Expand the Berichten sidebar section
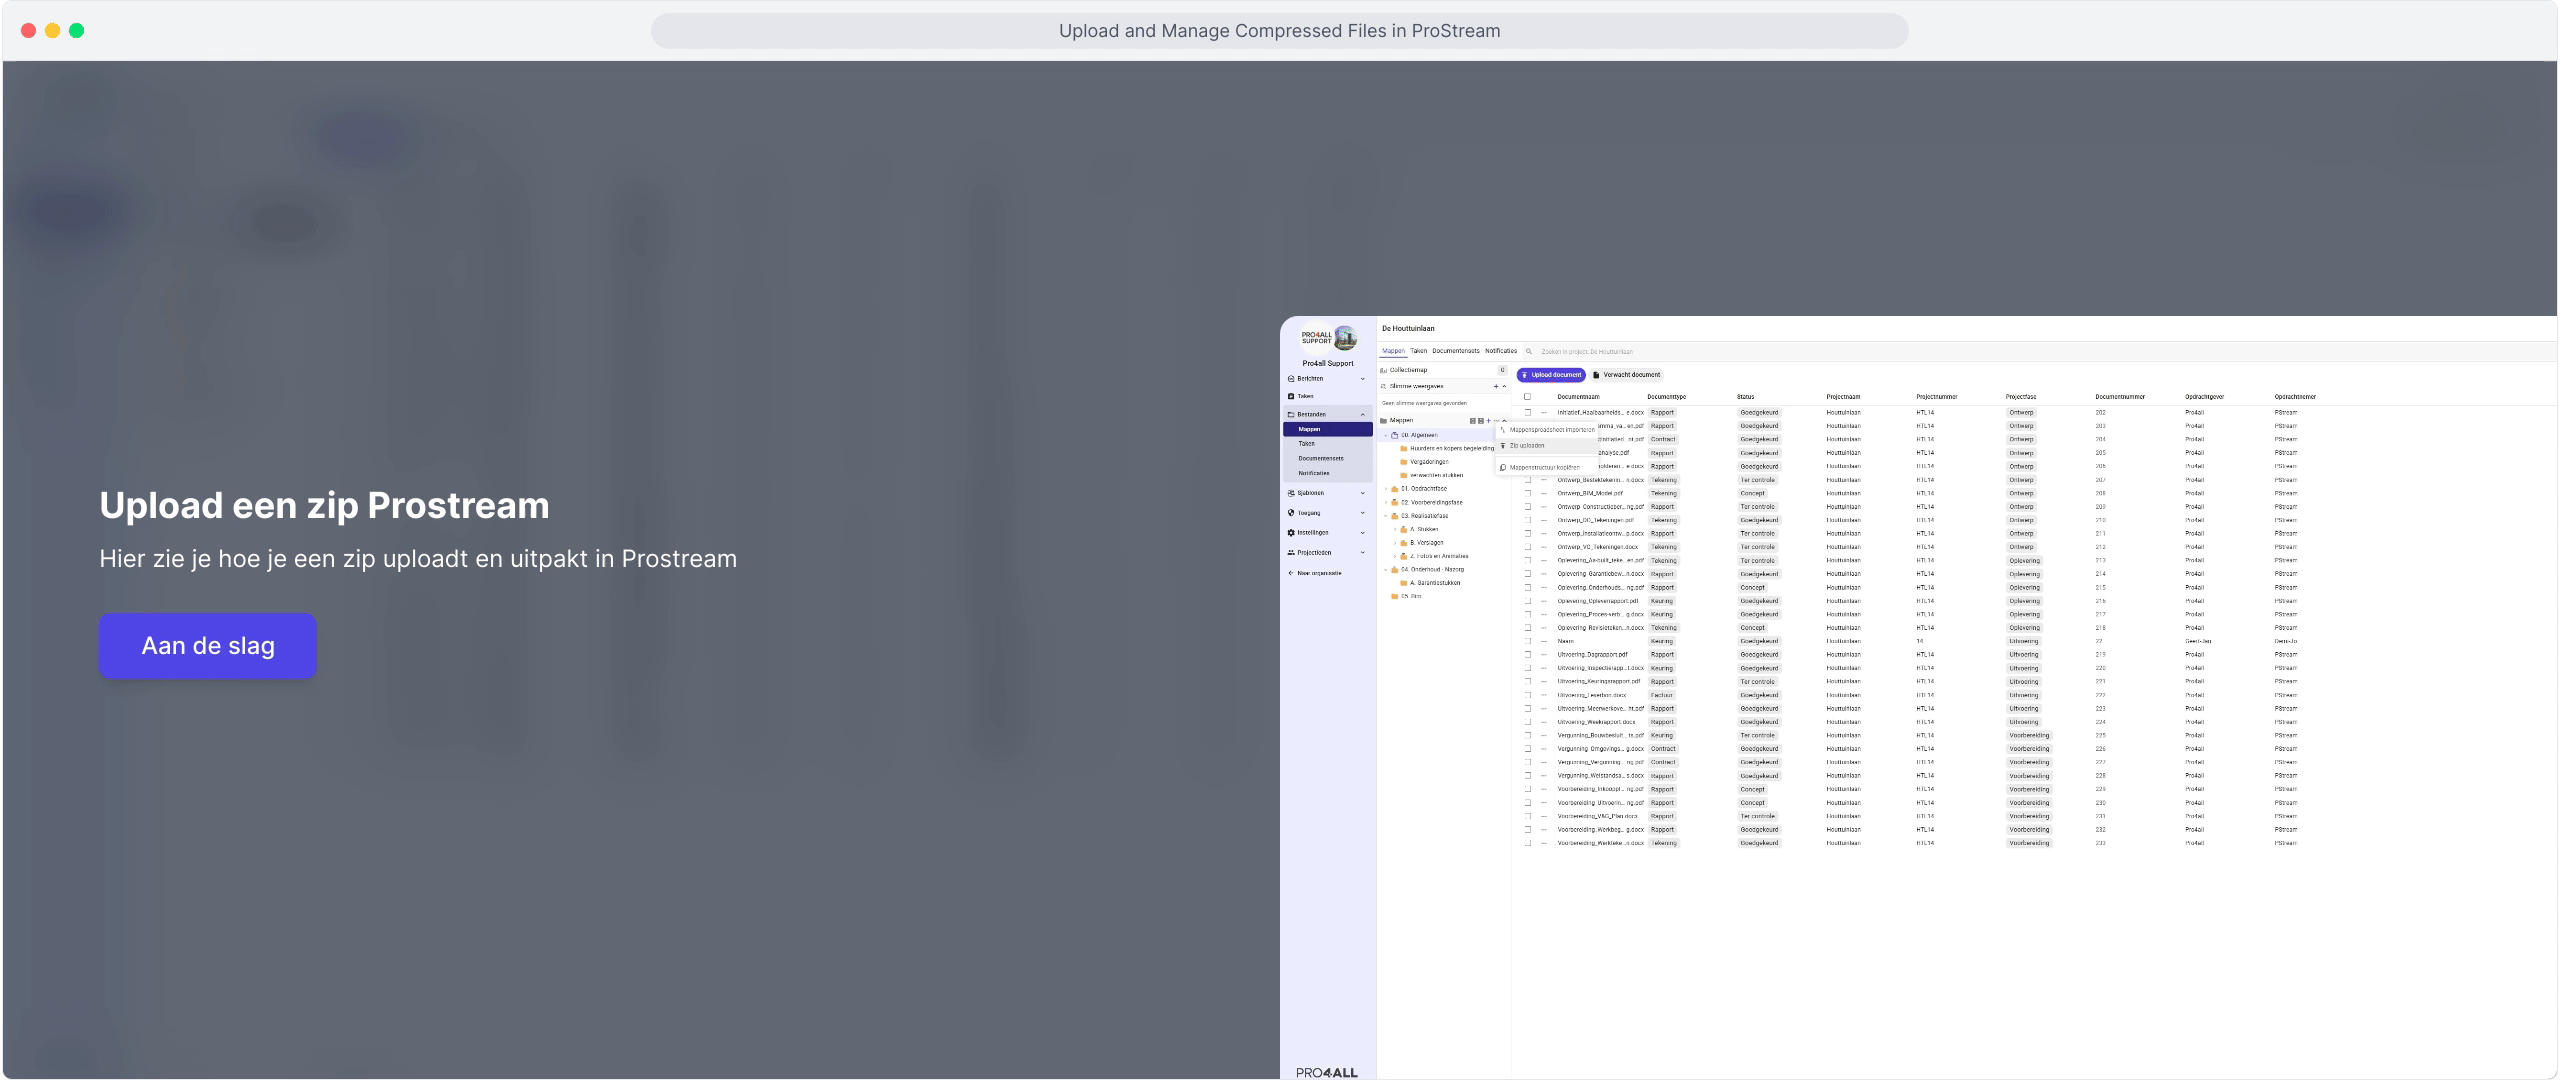The height and width of the screenshot is (1080, 2560). [1362, 379]
